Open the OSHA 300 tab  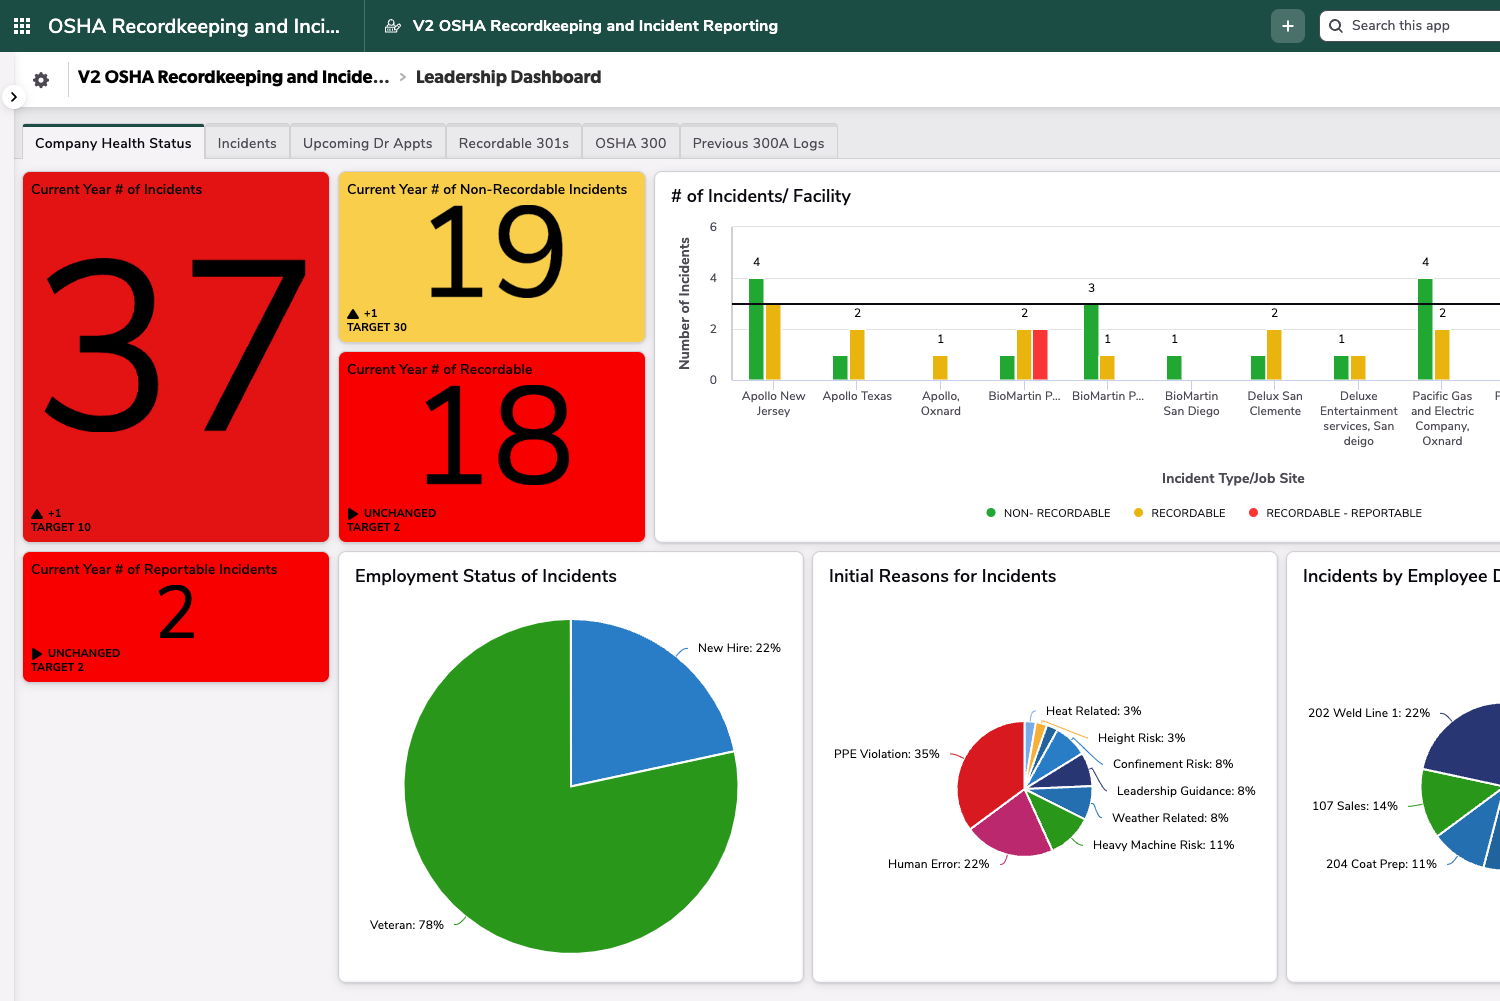[x=630, y=142]
